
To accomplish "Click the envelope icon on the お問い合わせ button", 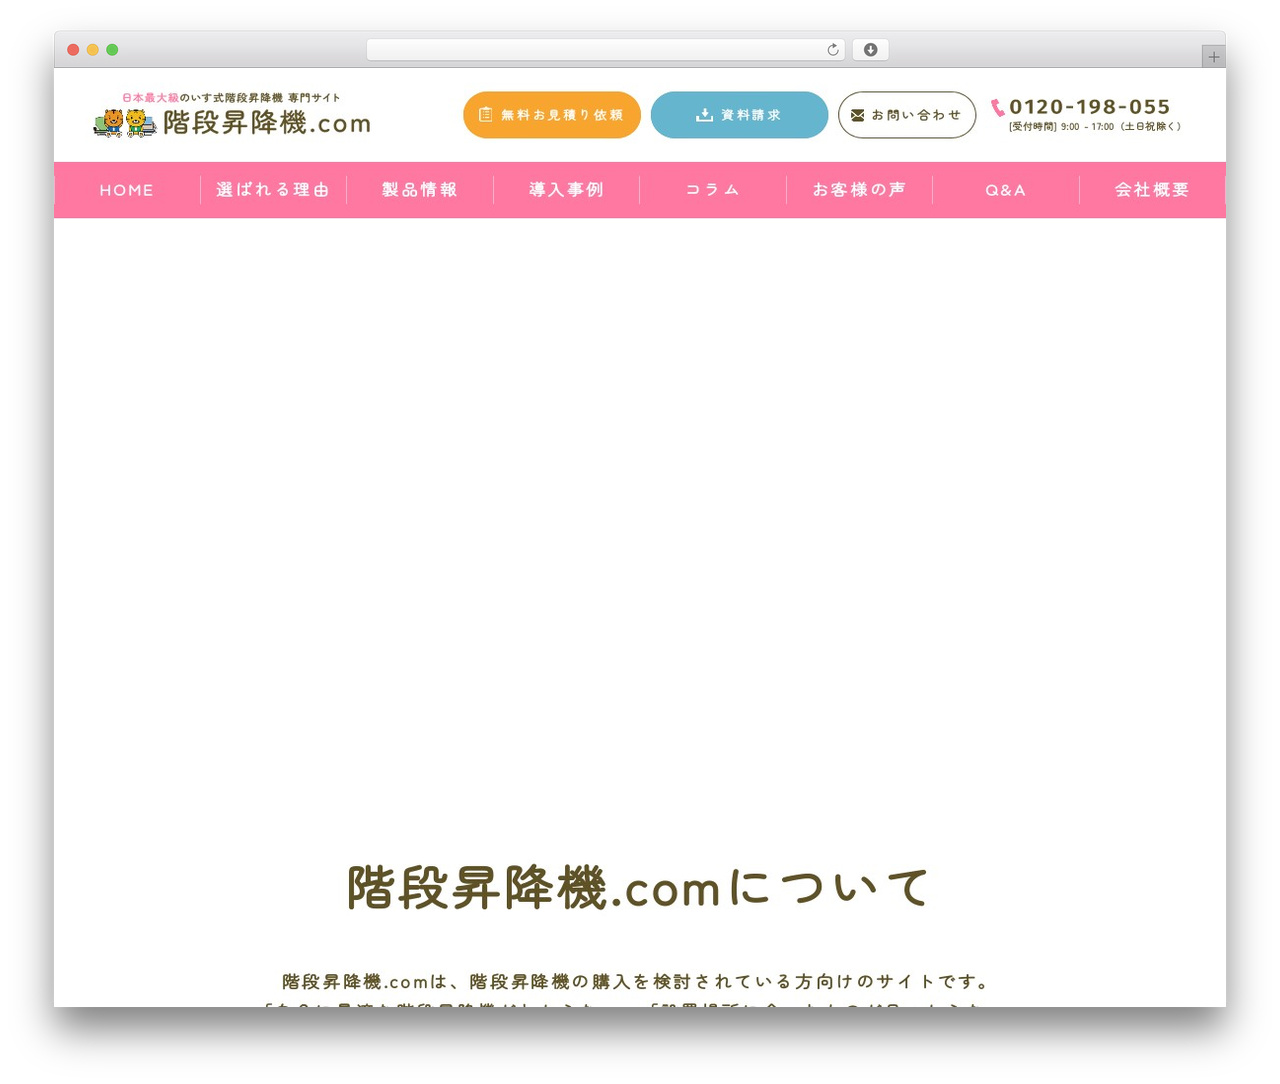I will (858, 115).
